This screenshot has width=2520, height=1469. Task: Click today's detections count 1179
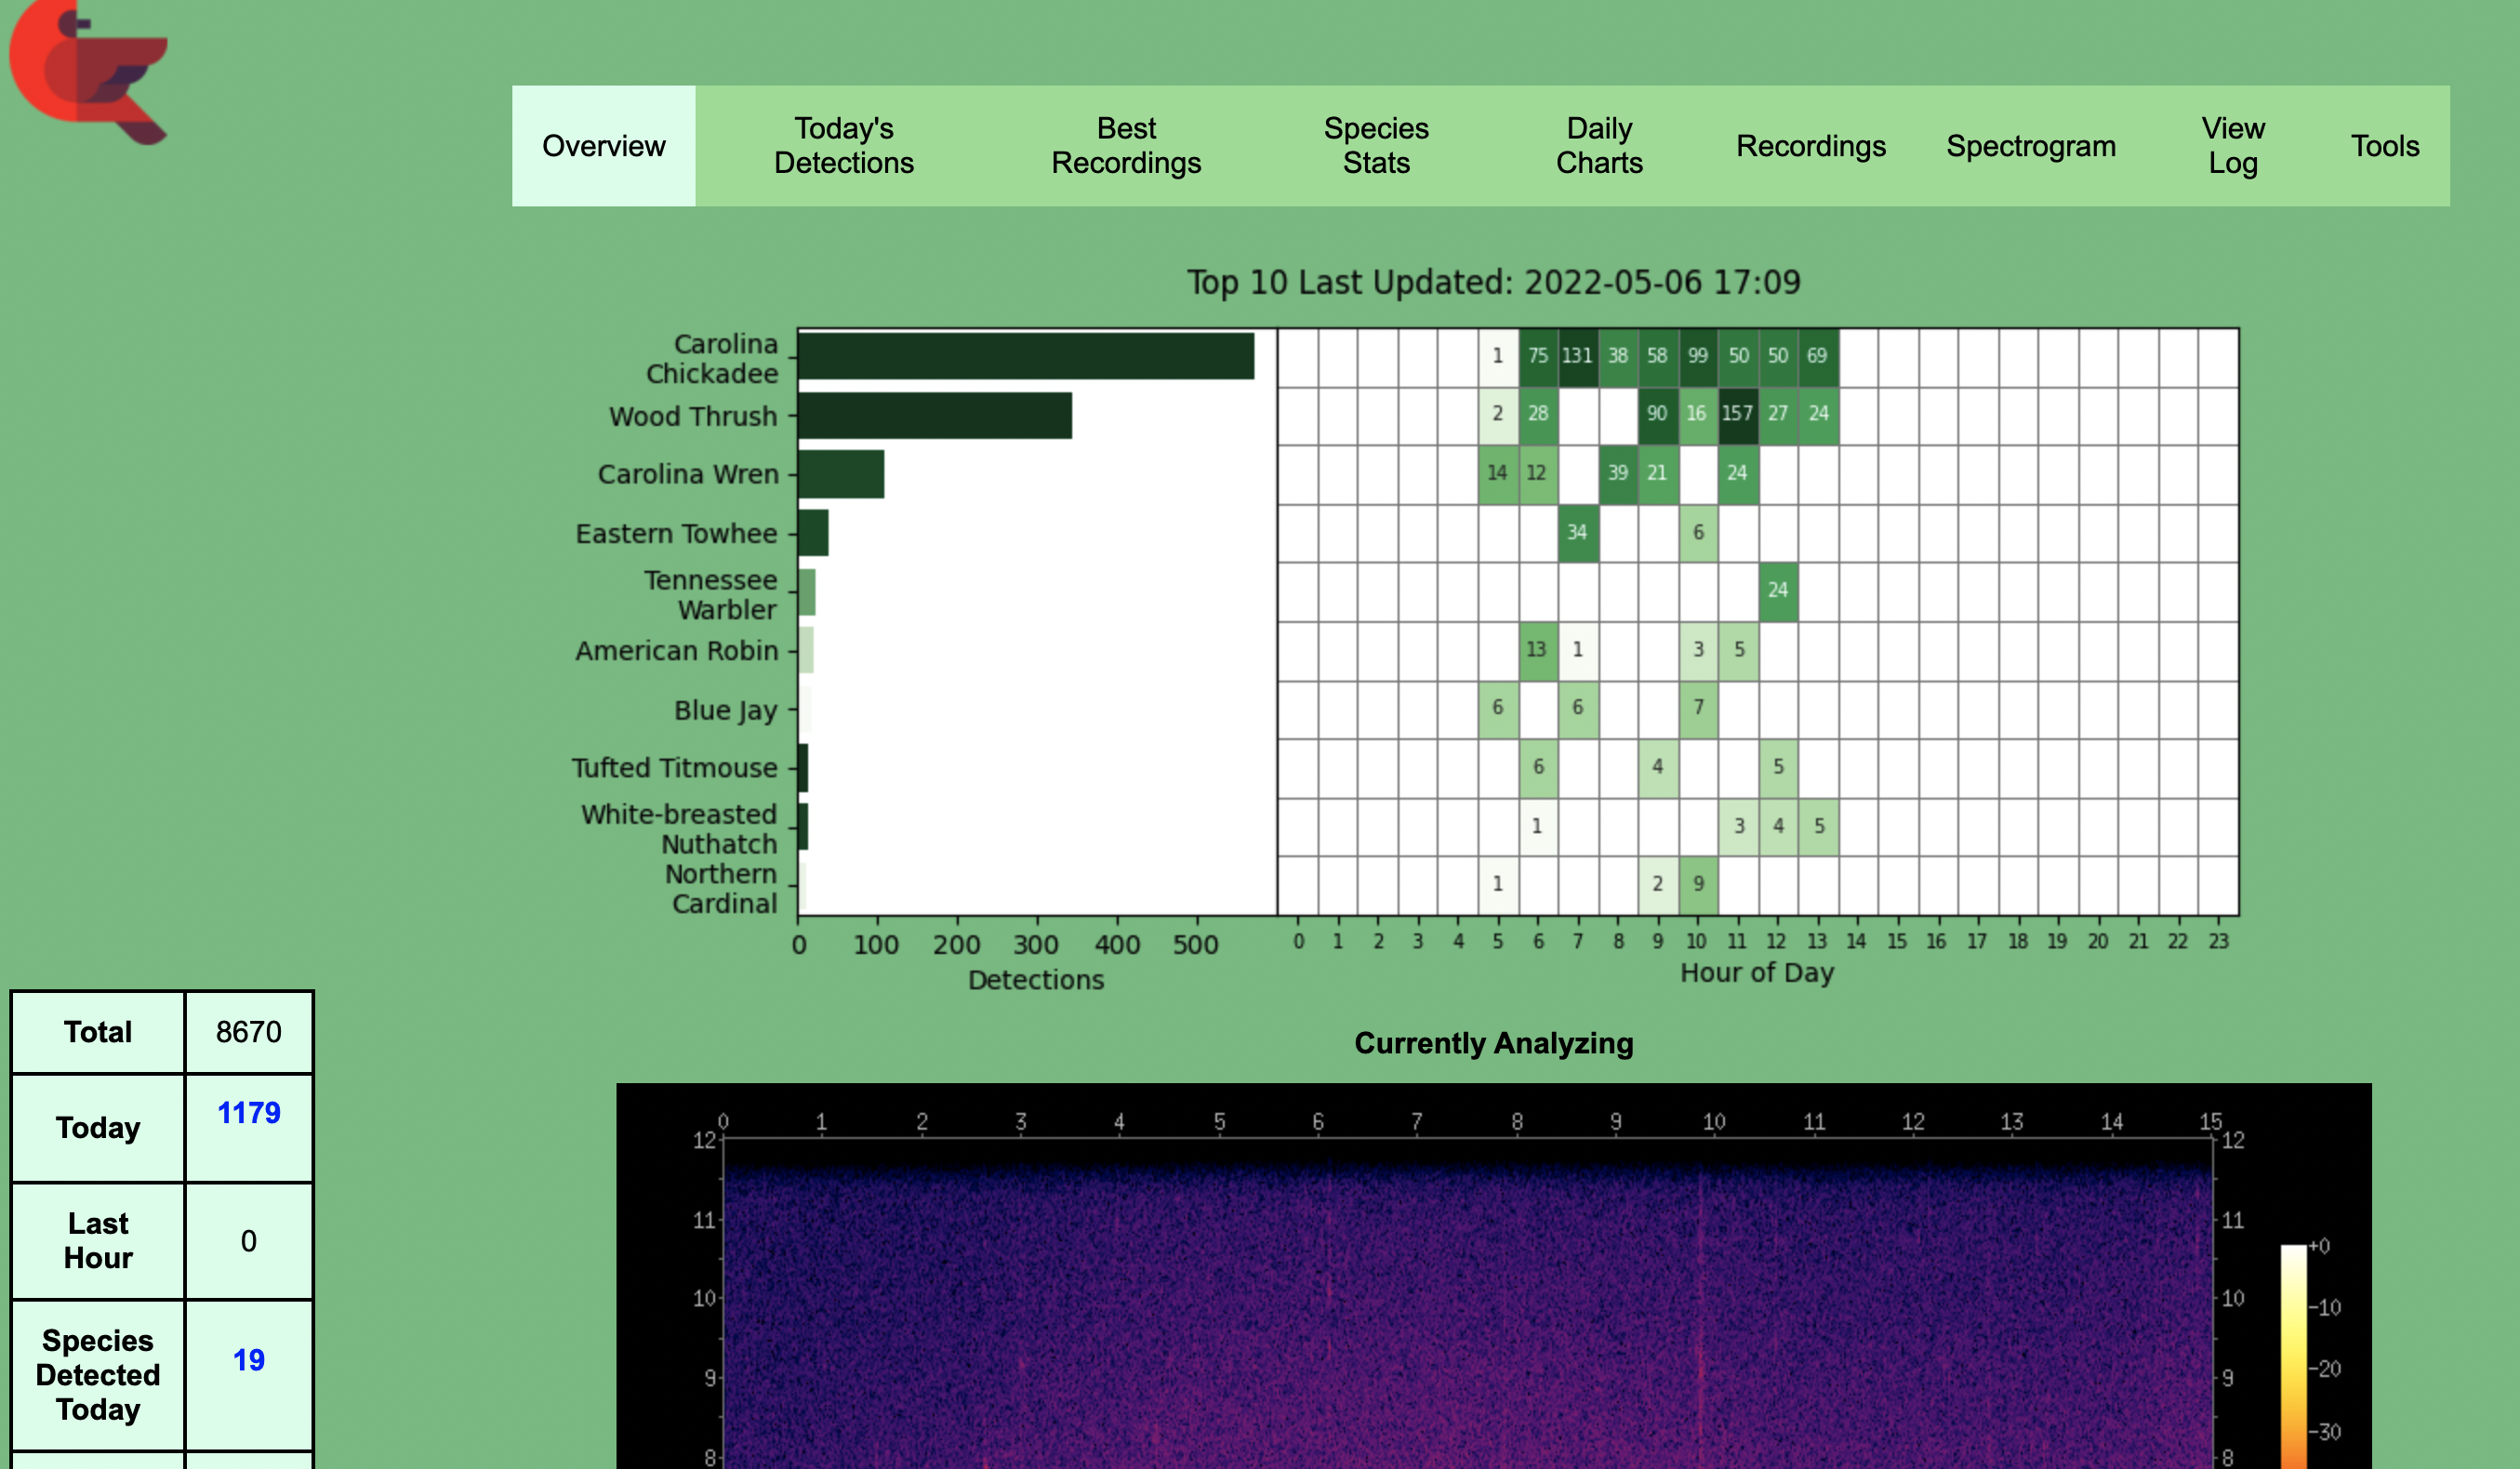click(x=249, y=1112)
